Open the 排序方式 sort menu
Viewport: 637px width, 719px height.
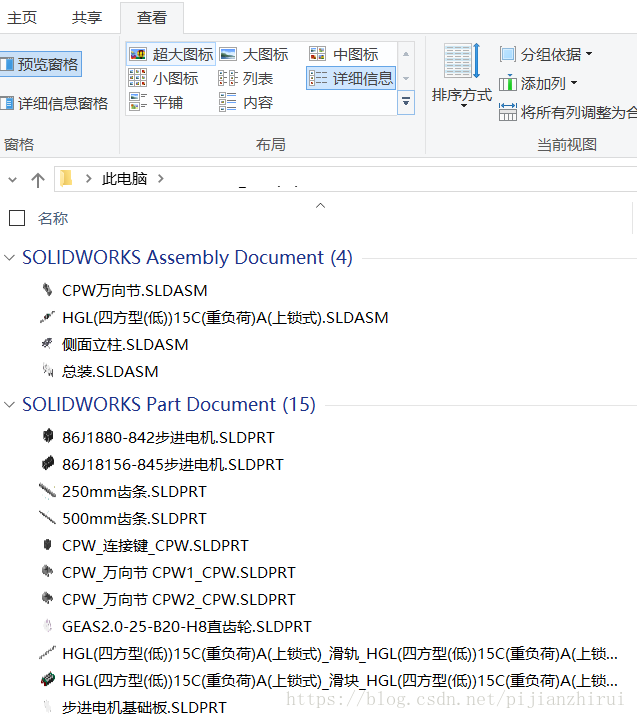click(462, 76)
